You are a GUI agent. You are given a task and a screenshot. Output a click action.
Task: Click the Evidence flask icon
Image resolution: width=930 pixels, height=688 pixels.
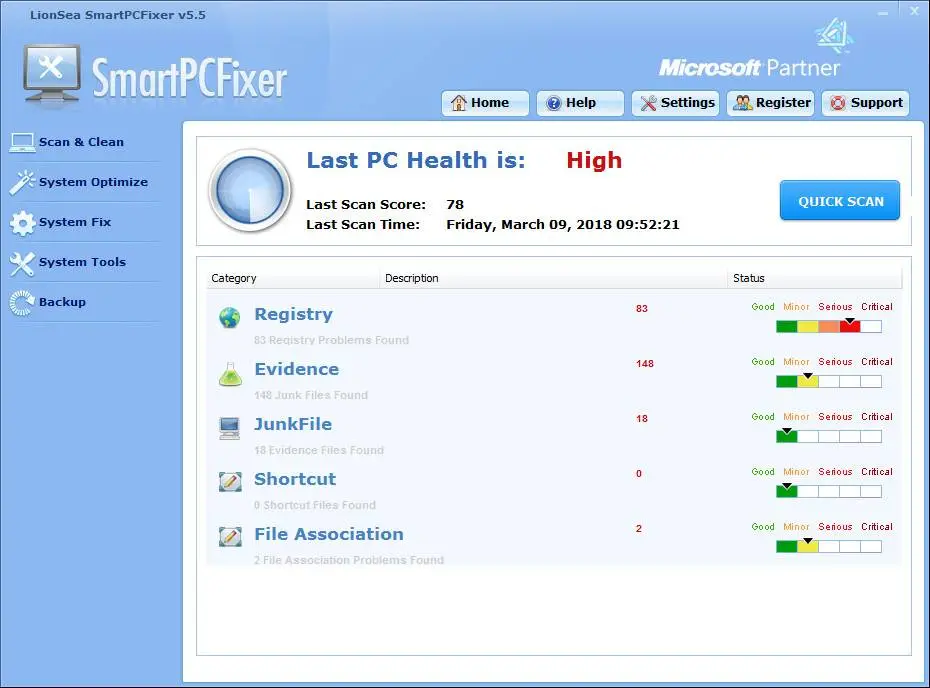pyautogui.click(x=230, y=374)
